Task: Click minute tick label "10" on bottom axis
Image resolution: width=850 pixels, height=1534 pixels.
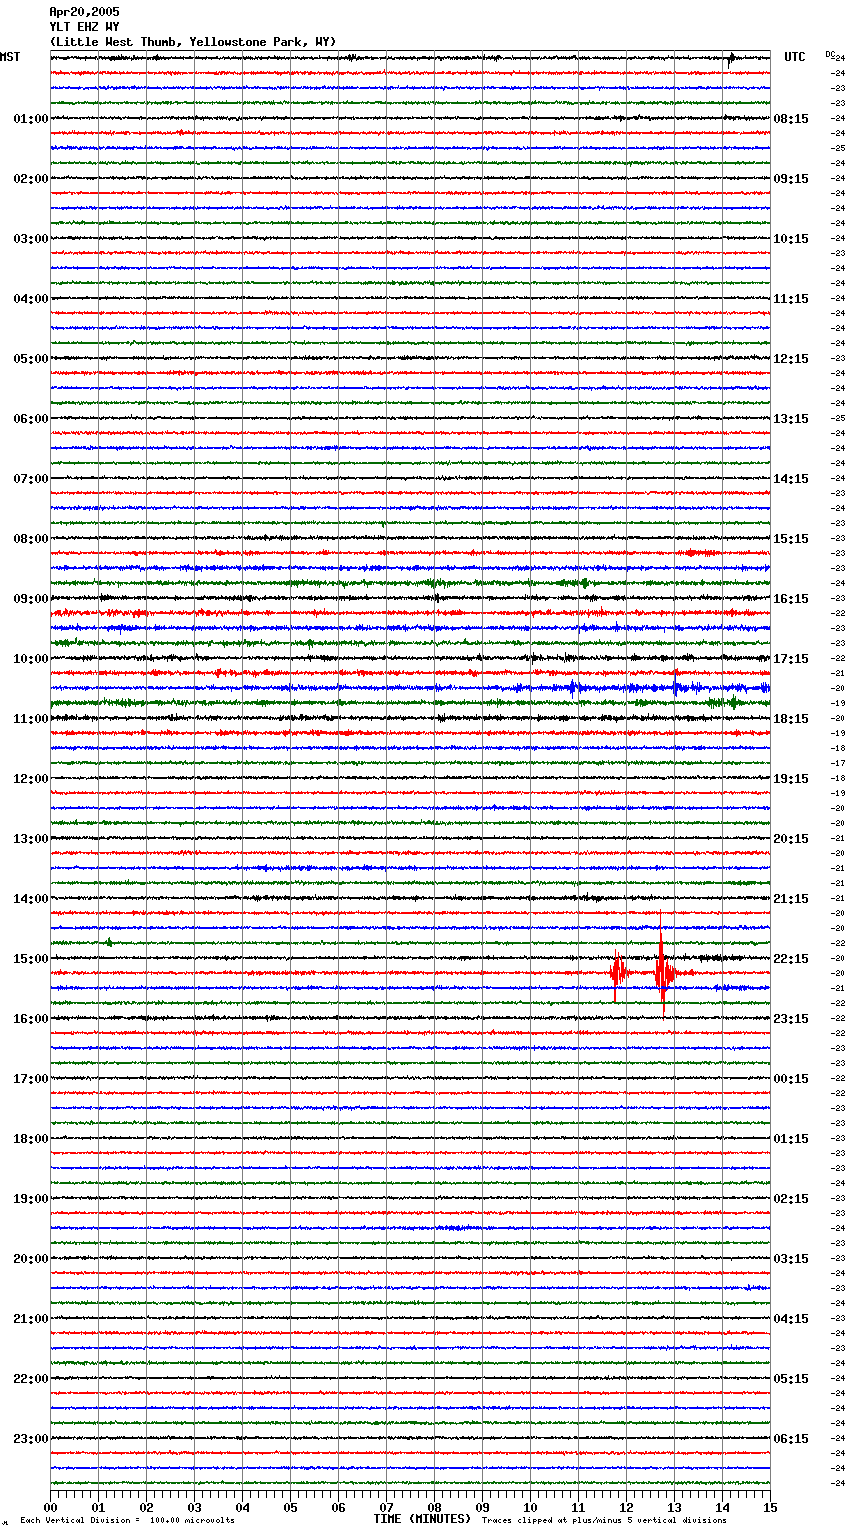Action: tap(530, 1507)
